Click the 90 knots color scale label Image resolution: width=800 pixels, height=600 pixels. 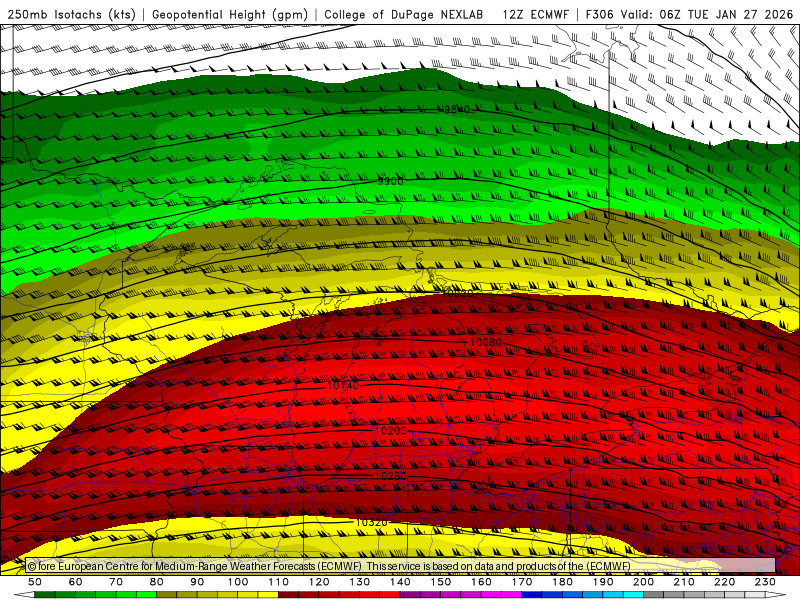pos(197,582)
